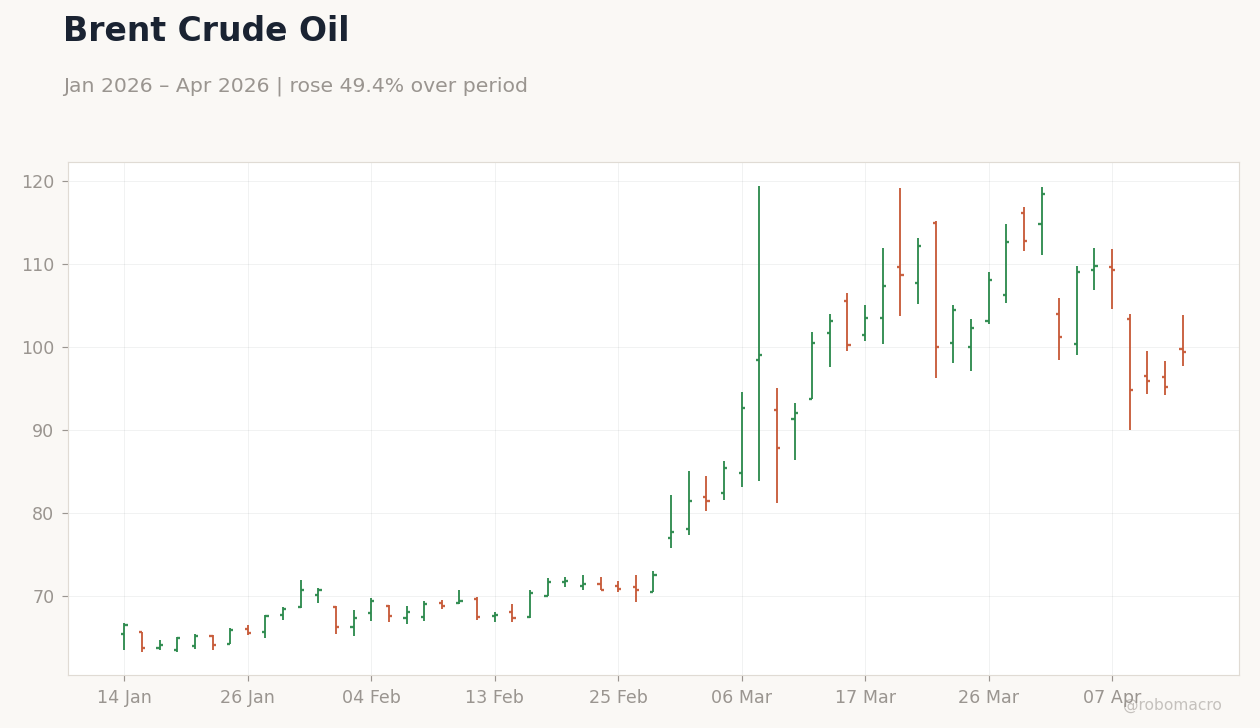Click the 25 Feb x-axis label
The image size is (1260, 728).
(x=618, y=698)
